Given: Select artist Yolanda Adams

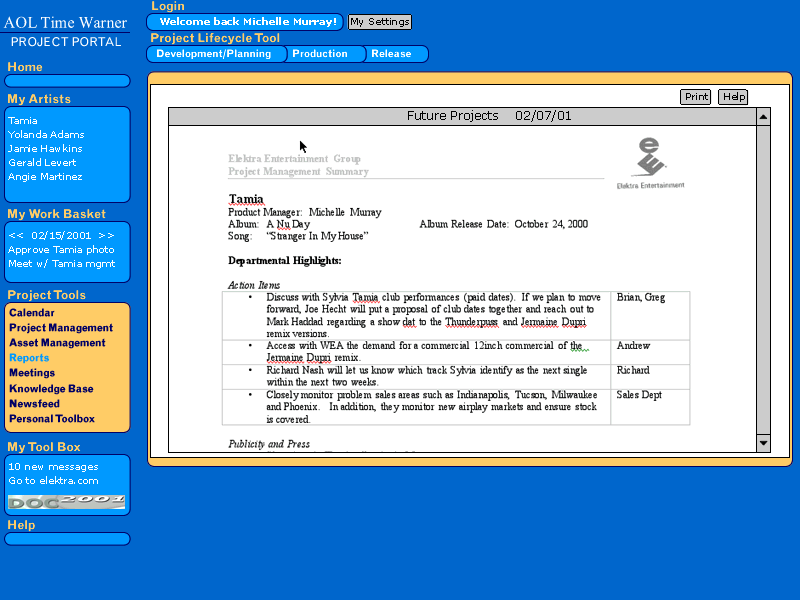Looking at the screenshot, I should coord(45,135).
